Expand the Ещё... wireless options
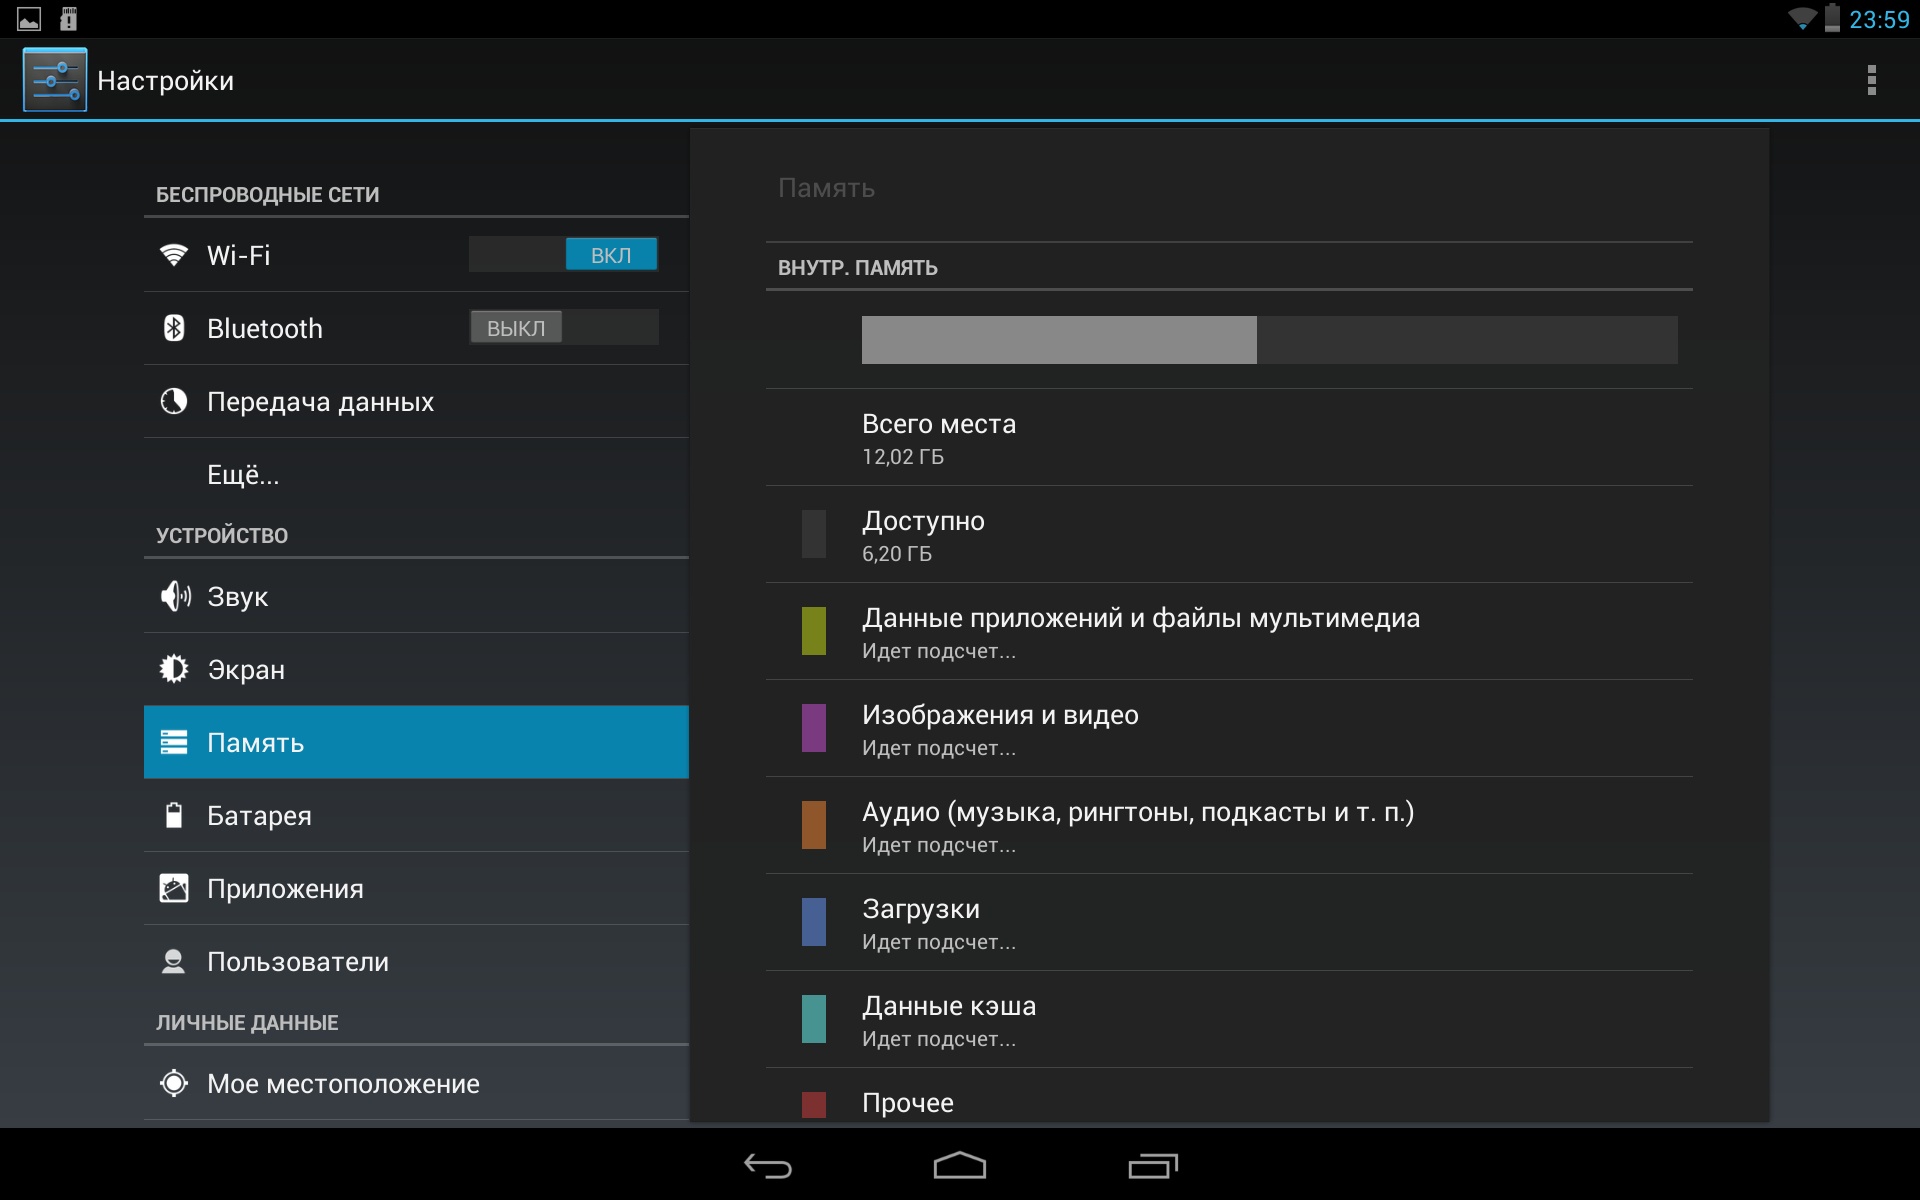The height and width of the screenshot is (1200, 1920). click(x=243, y=475)
